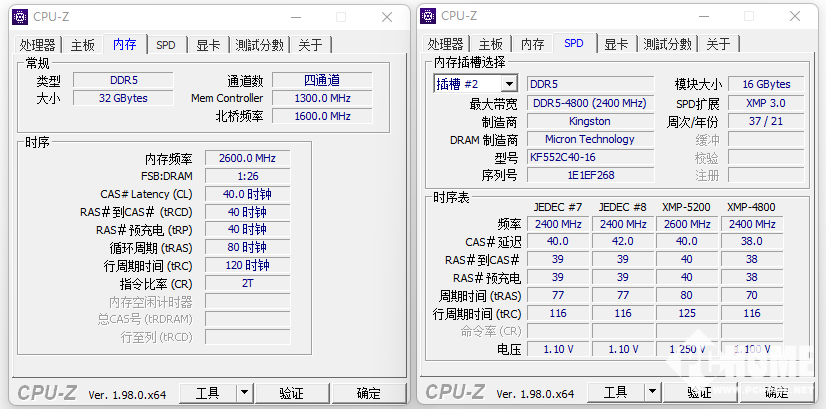Open 处理器 tab in left CPU-Z window
This screenshot has height=409, width=826.
(x=38, y=45)
